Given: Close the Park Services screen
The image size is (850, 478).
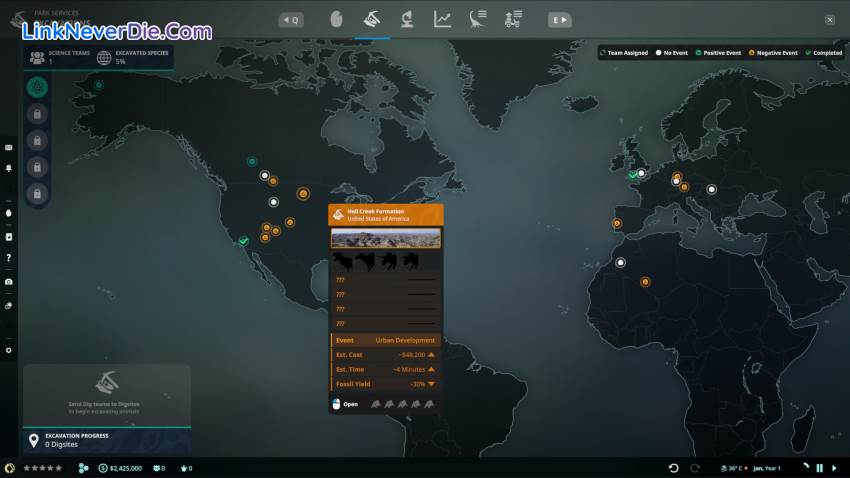Looking at the screenshot, I should [x=830, y=19].
